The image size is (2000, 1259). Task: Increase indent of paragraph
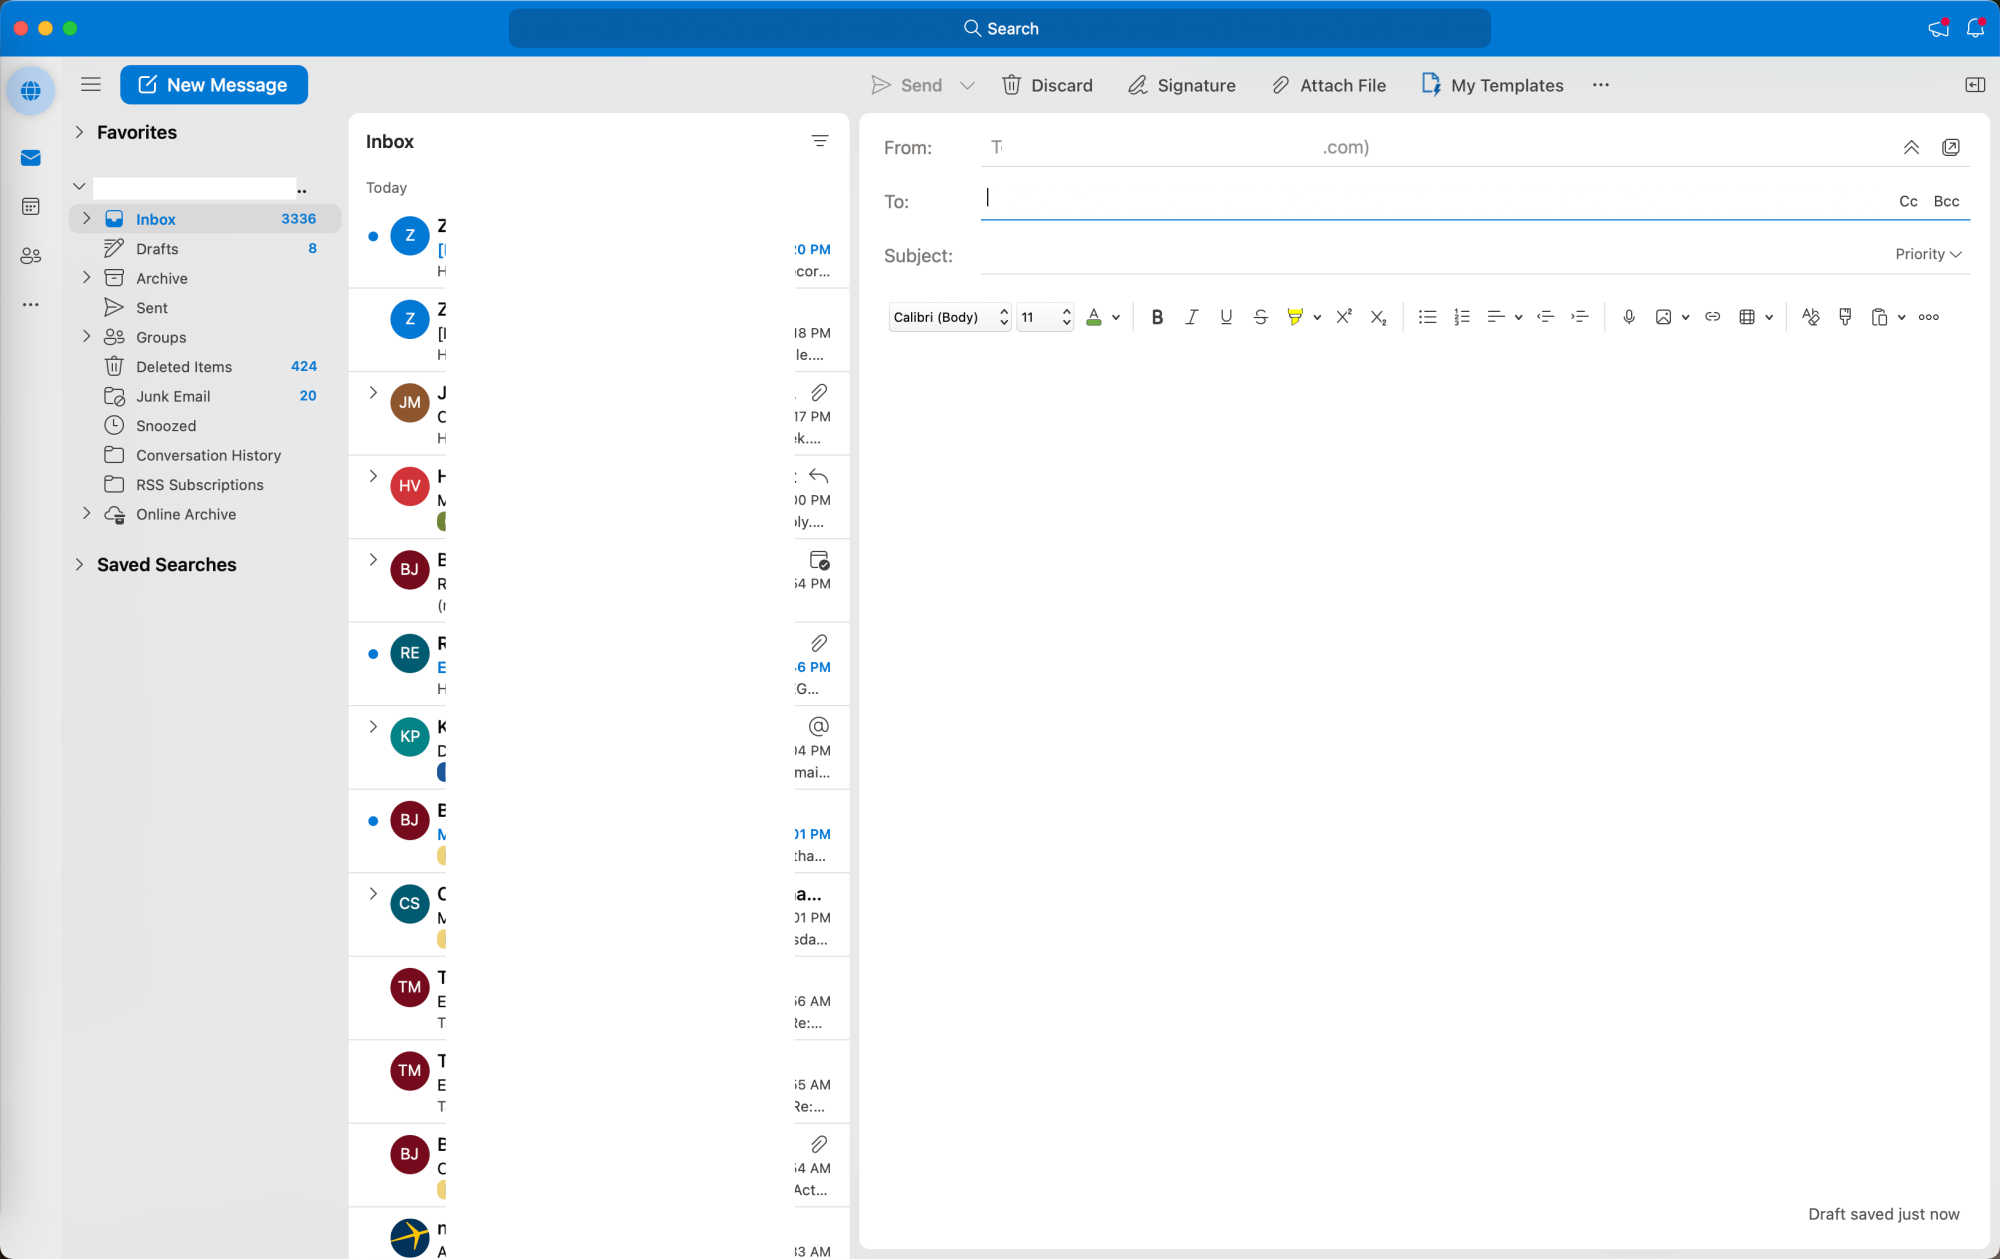[x=1580, y=317]
